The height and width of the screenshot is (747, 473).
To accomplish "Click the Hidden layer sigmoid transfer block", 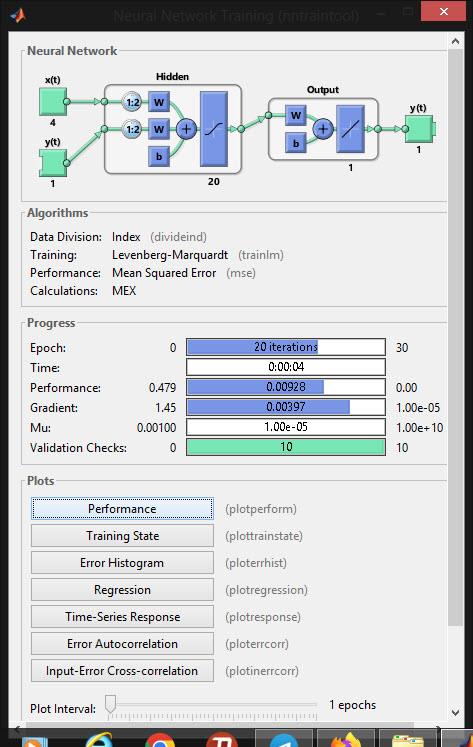I will click(x=214, y=129).
